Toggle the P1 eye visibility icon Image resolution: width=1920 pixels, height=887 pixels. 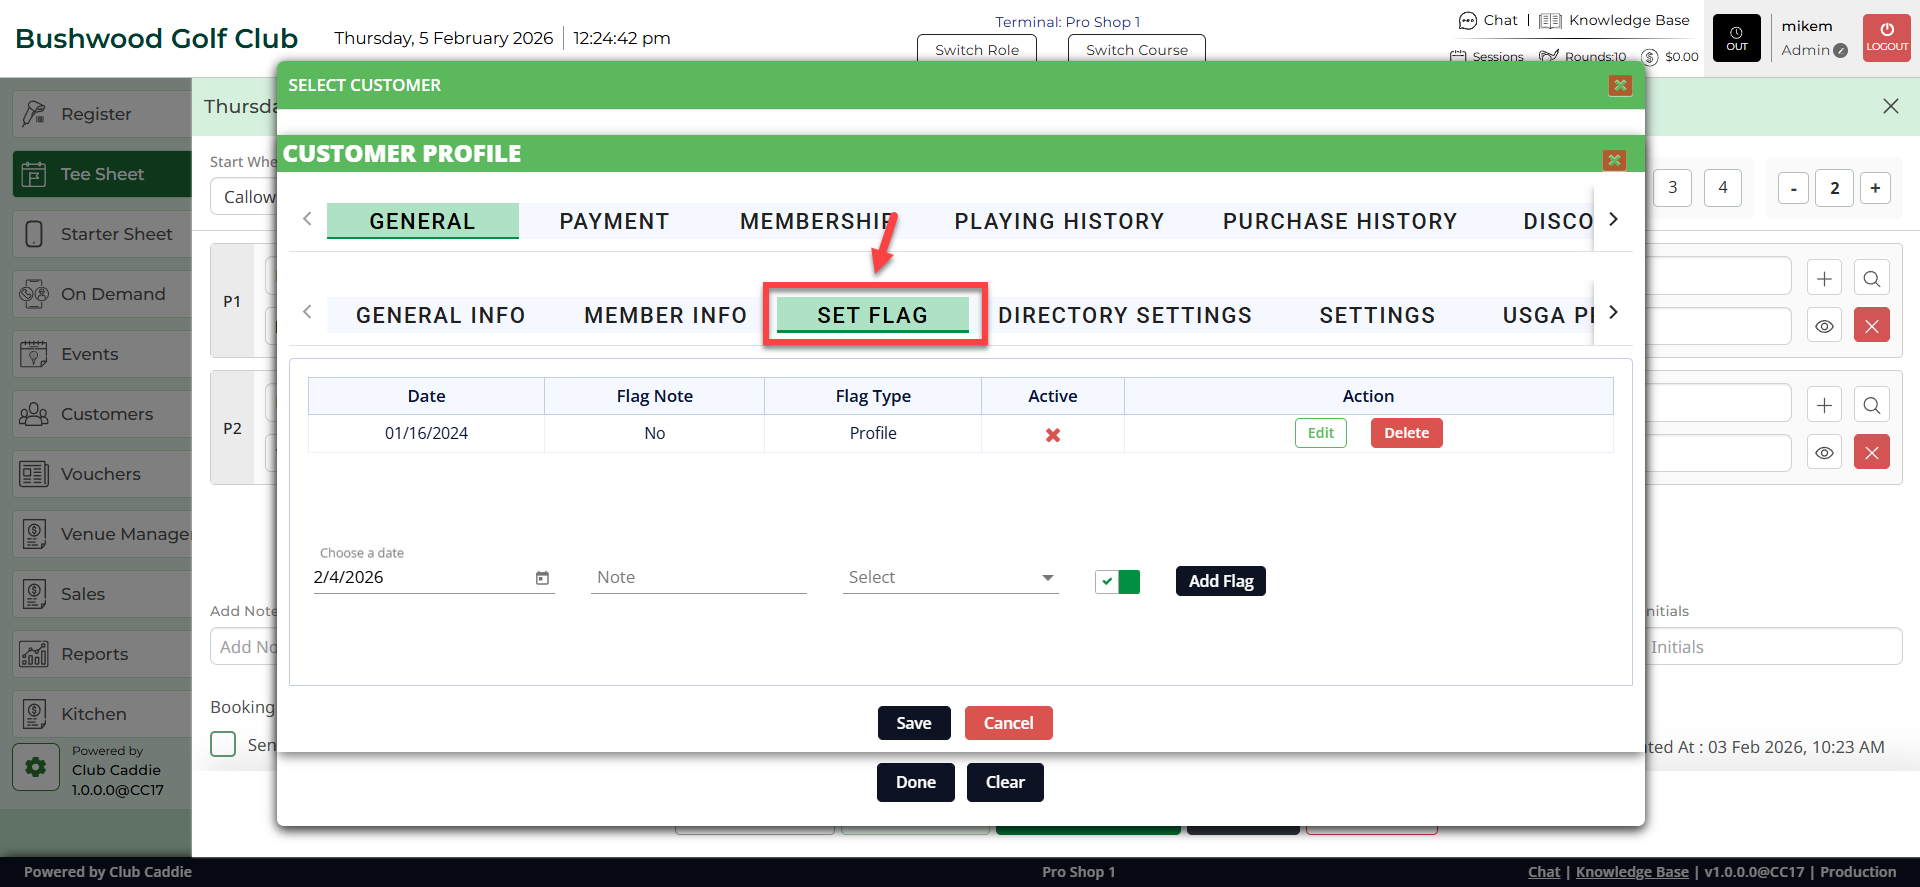1824,326
